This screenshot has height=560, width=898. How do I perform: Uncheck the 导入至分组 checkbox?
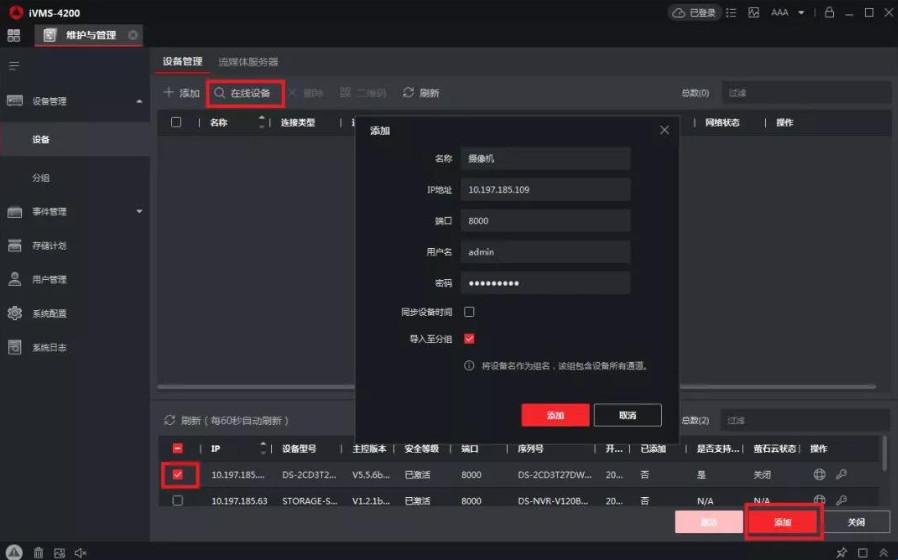(469, 339)
